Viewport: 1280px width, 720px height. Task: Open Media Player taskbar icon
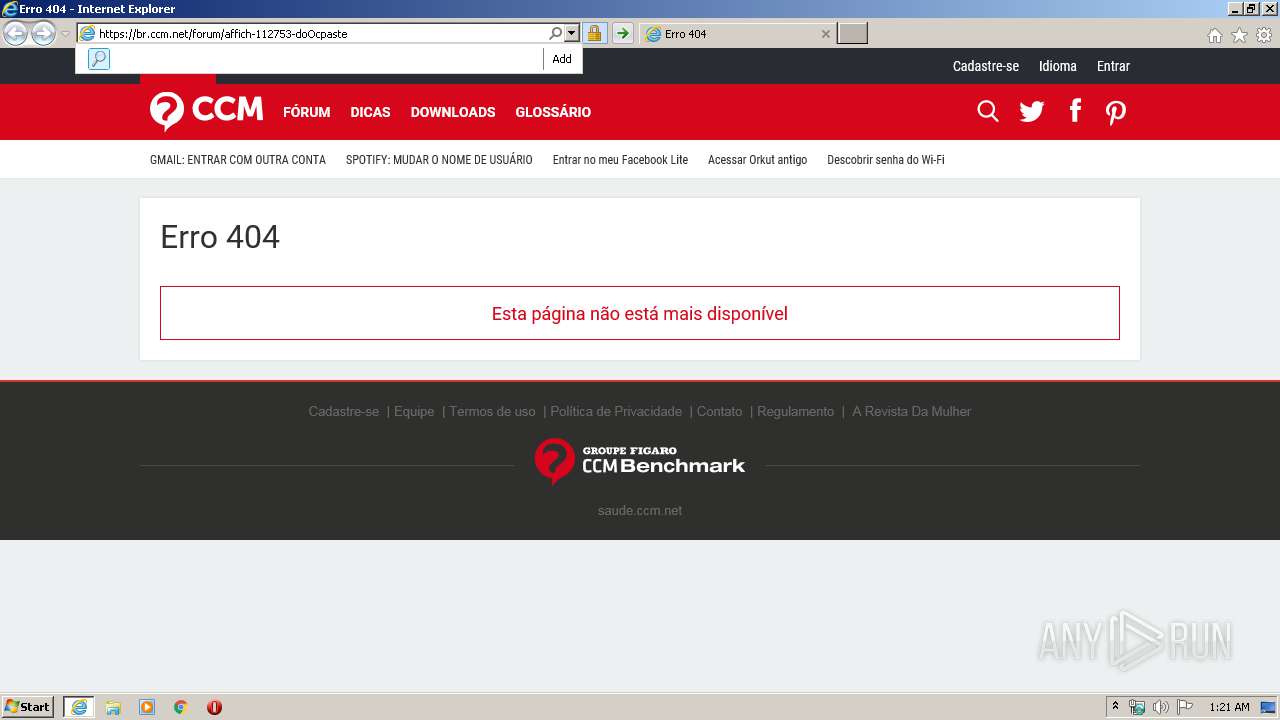click(x=147, y=707)
